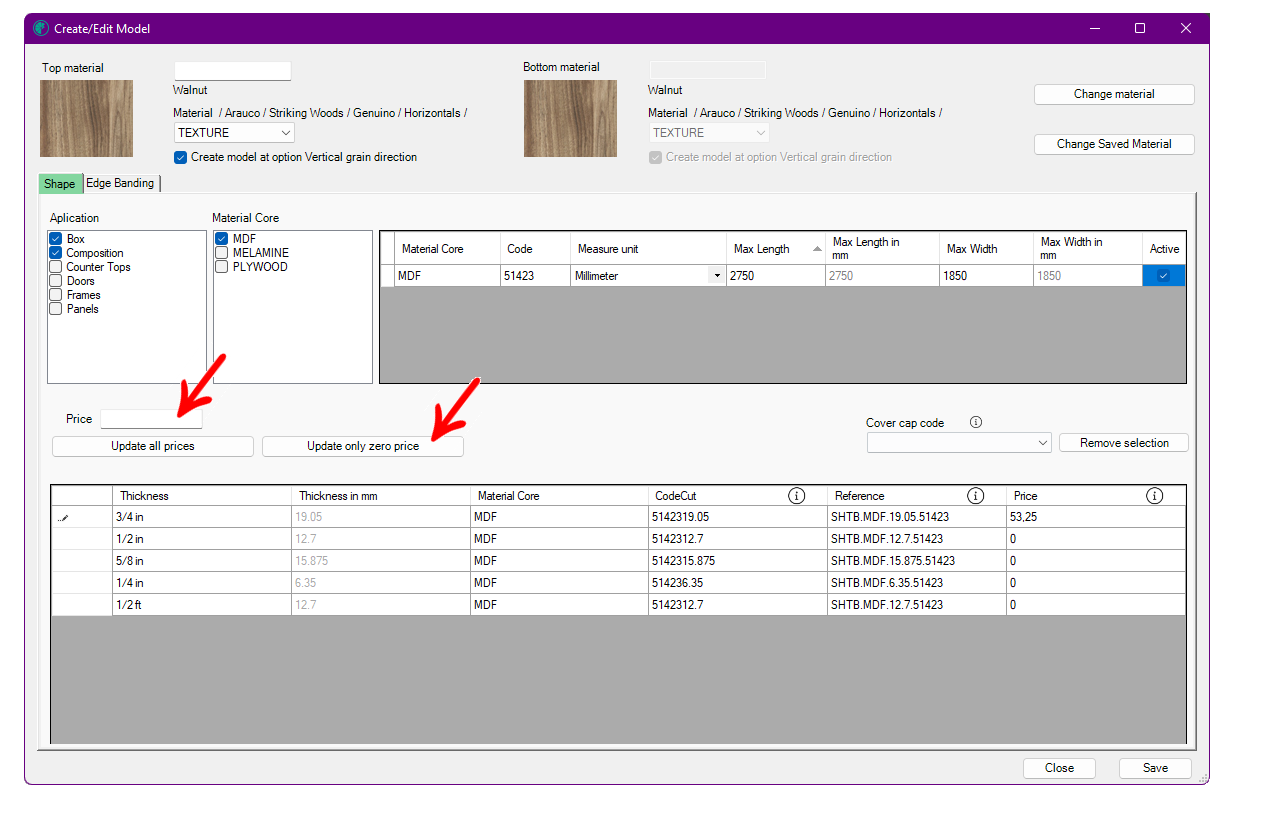
Task: Toggle the Box application checkbox
Action: pyautogui.click(x=56, y=239)
